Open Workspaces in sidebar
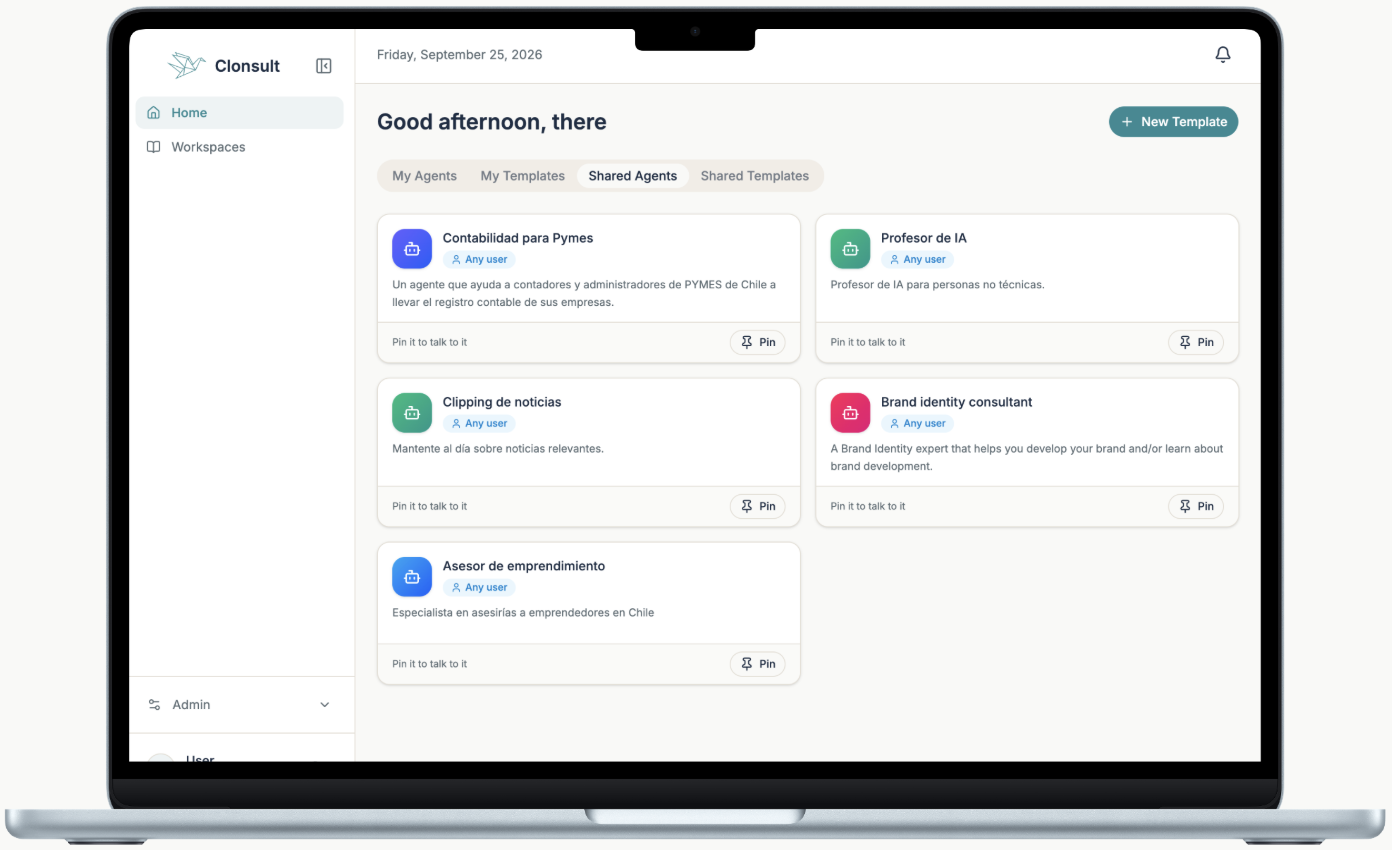 tap(240, 147)
